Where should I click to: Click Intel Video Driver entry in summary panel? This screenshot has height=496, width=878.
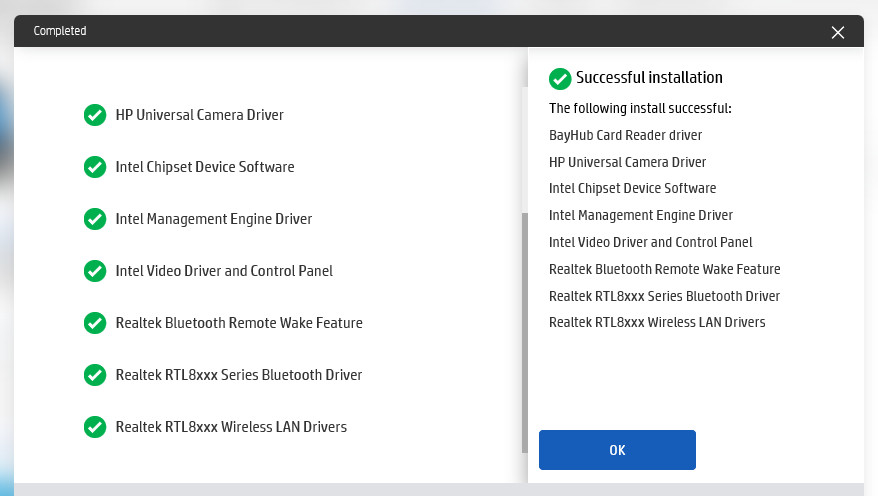pyautogui.click(x=651, y=242)
